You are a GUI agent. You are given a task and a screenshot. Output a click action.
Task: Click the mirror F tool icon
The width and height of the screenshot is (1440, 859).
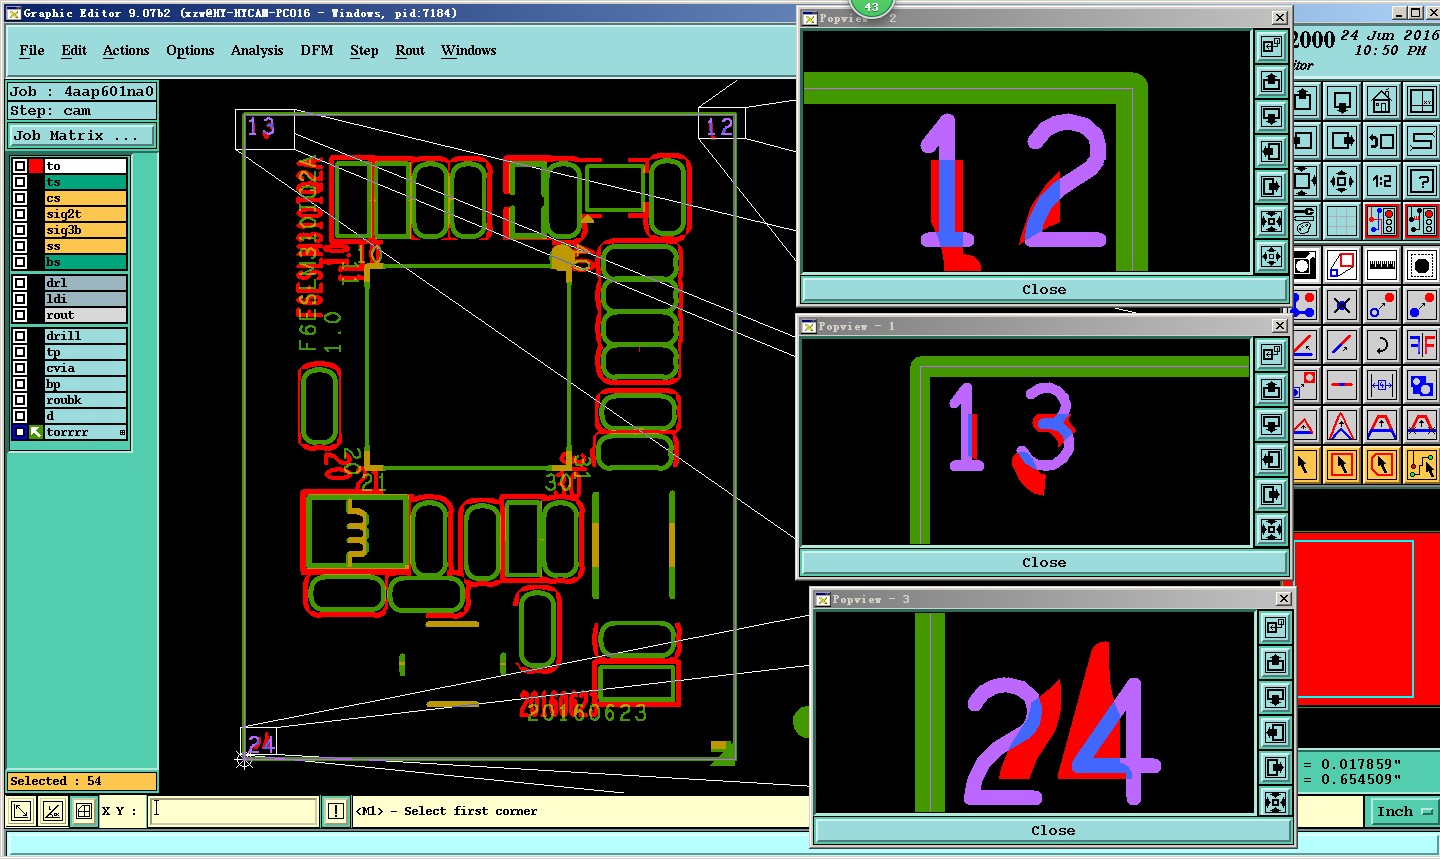point(1421,345)
